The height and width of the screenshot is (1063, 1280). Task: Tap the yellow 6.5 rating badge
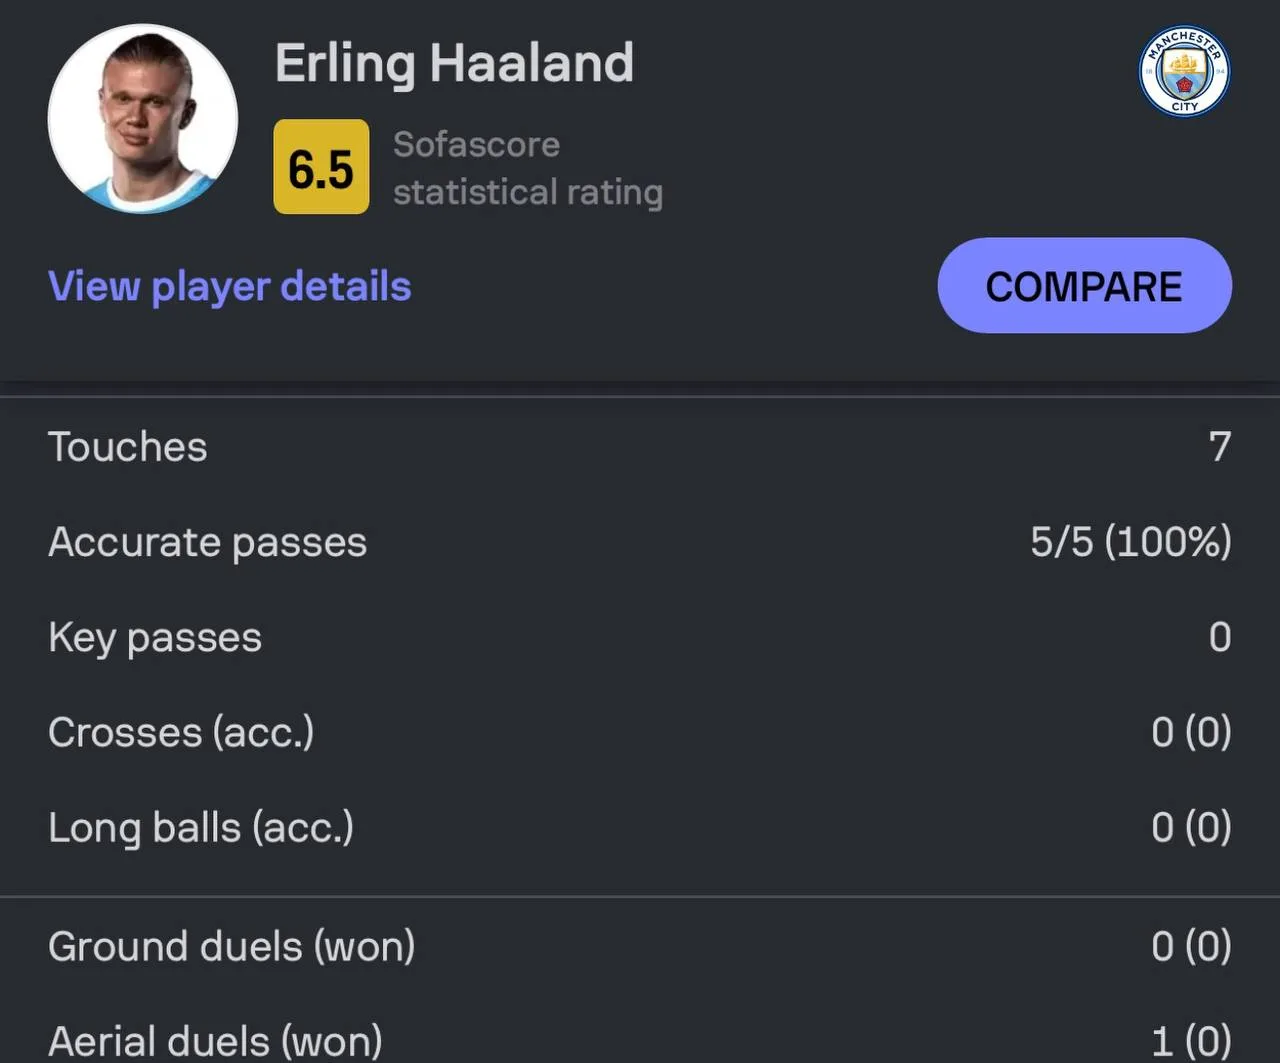point(321,167)
